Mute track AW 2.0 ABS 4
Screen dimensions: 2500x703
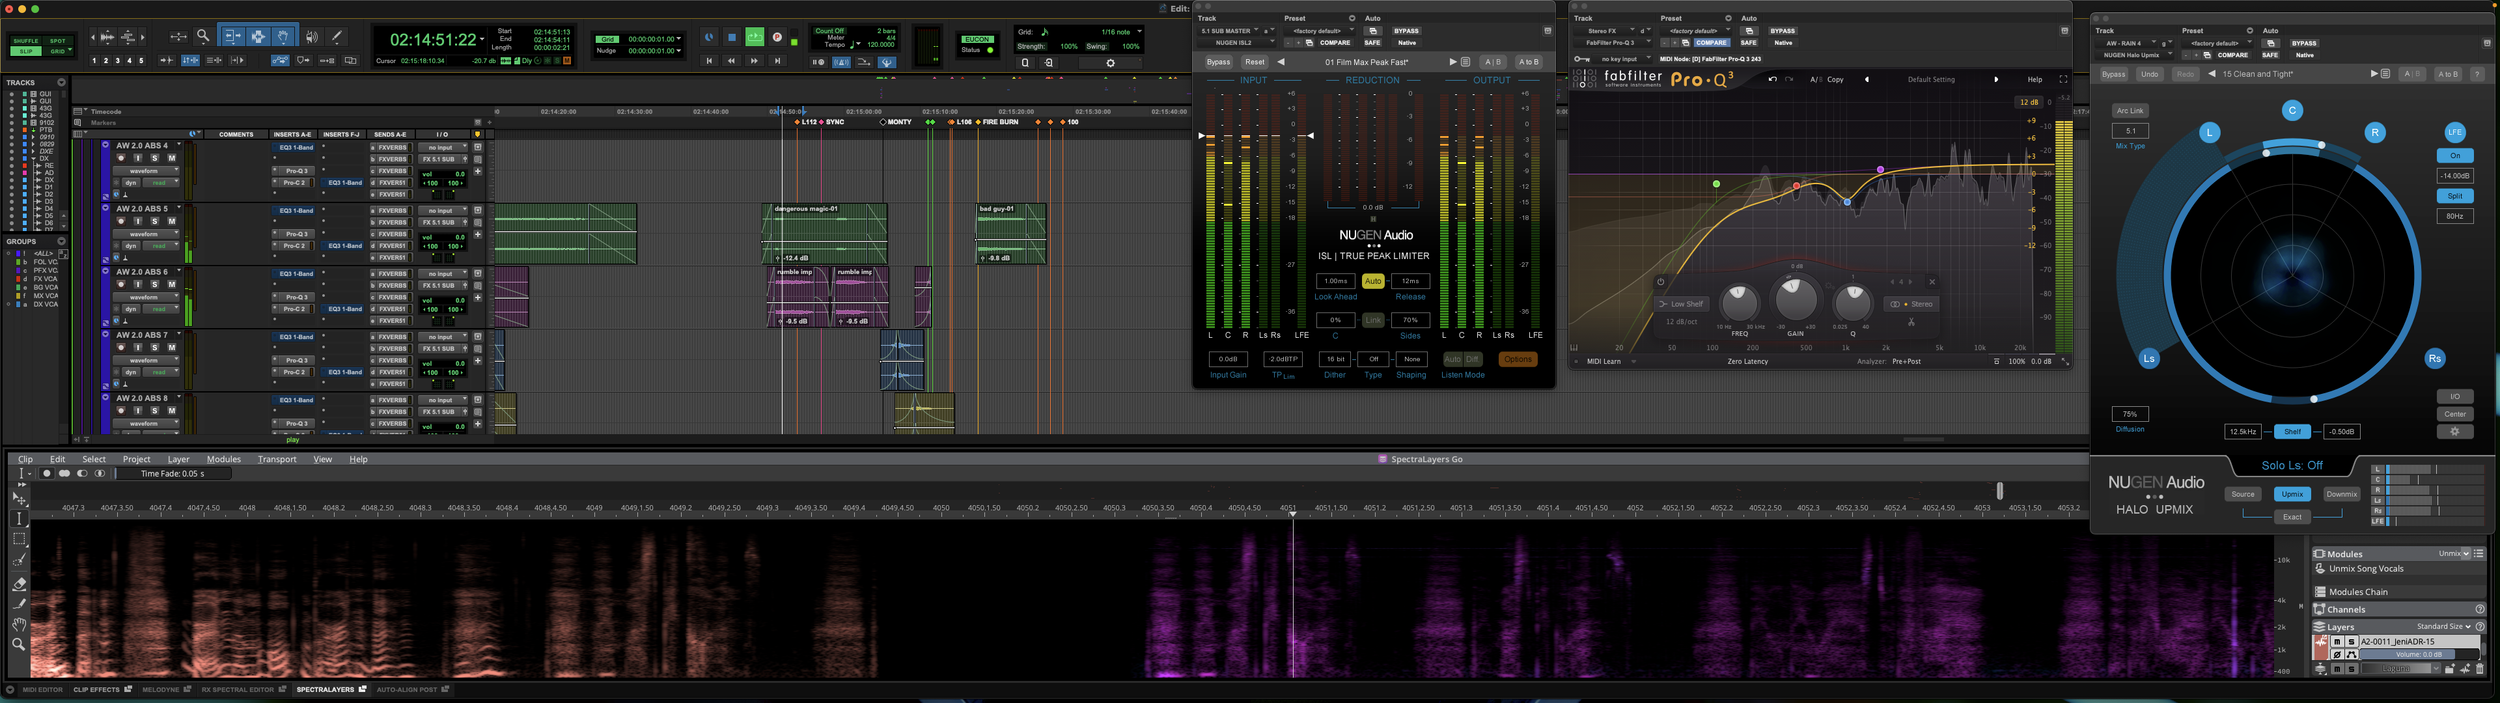pos(172,158)
